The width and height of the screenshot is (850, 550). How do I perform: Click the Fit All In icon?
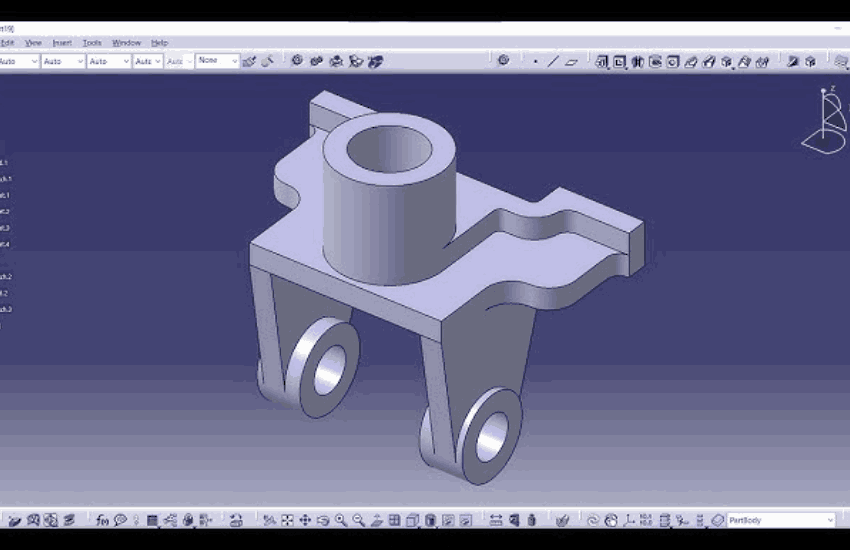(x=287, y=520)
